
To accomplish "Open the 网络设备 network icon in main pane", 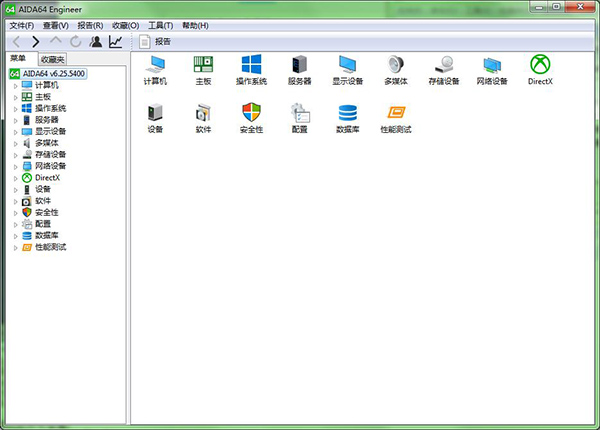I will [x=492, y=70].
